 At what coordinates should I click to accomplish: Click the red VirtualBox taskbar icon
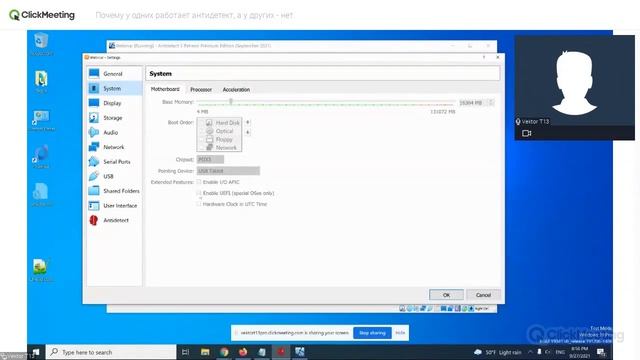(x=281, y=352)
